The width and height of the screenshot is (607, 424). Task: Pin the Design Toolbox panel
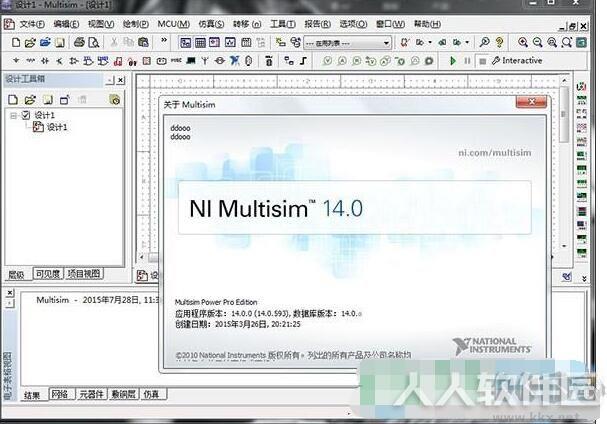tap(110, 80)
